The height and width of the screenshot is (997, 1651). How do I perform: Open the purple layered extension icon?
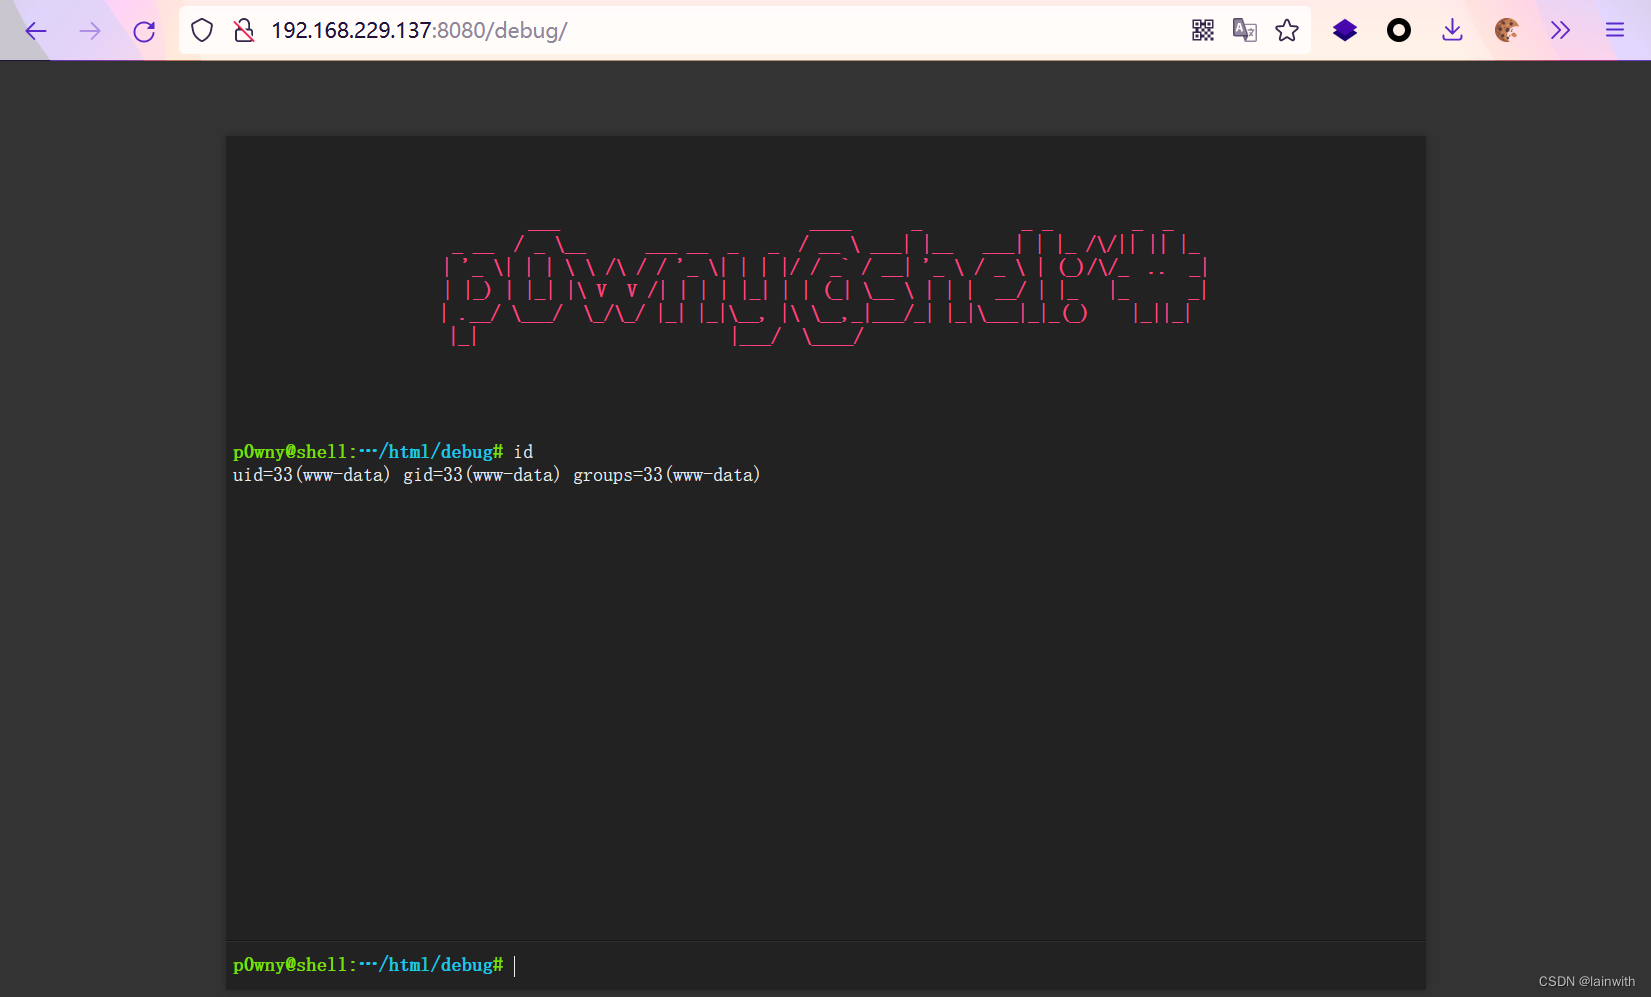tap(1345, 31)
